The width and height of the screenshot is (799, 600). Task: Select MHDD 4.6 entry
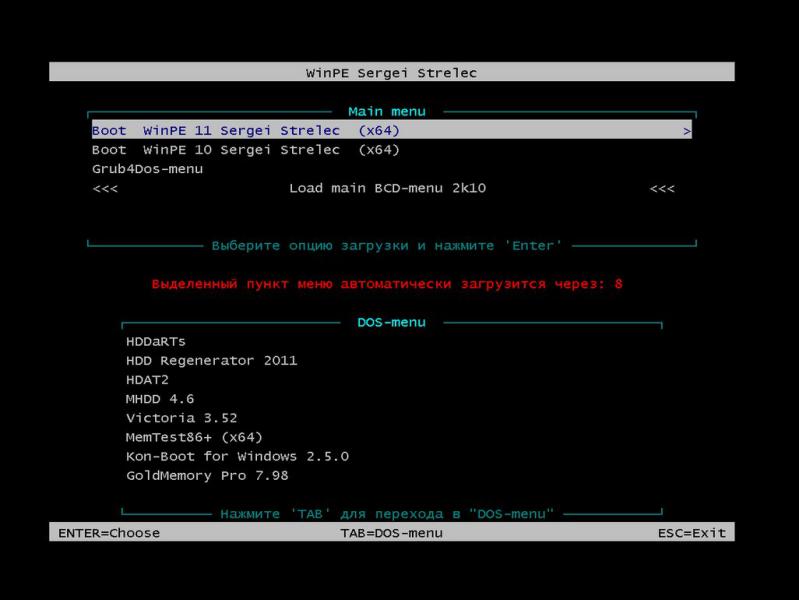[160, 399]
